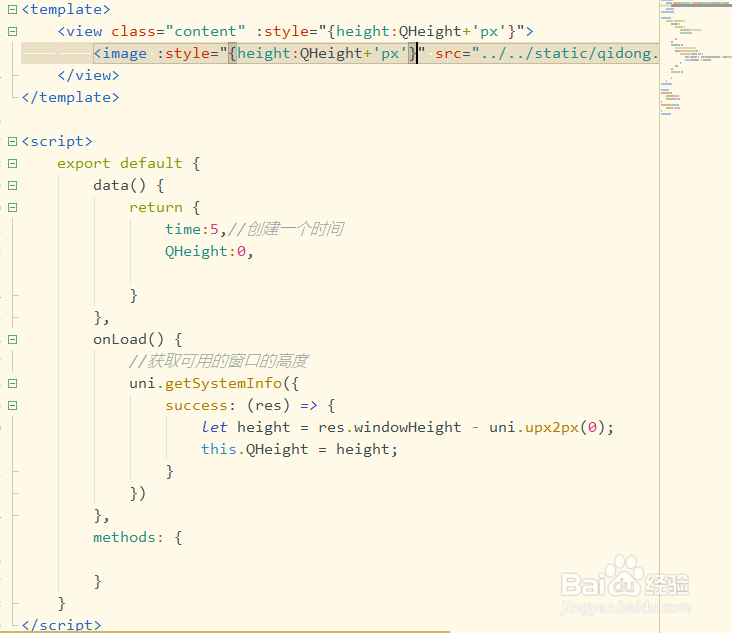Click the src attribute of image tag
732x633 pixels.
click(x=546, y=53)
